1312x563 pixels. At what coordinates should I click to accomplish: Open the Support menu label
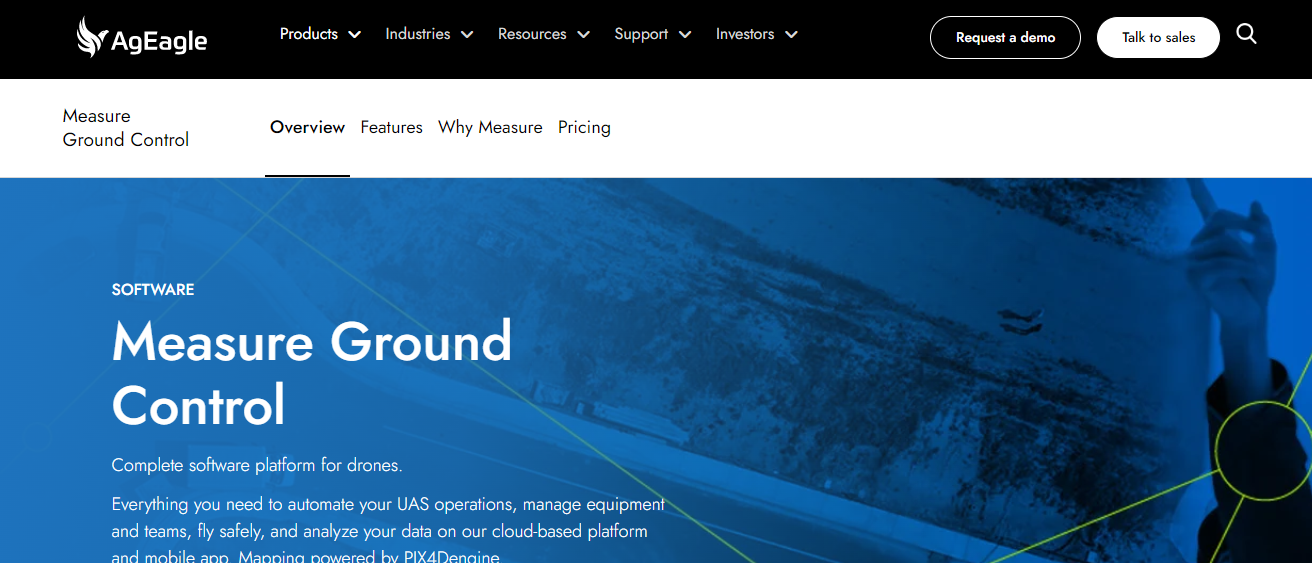pyautogui.click(x=641, y=34)
